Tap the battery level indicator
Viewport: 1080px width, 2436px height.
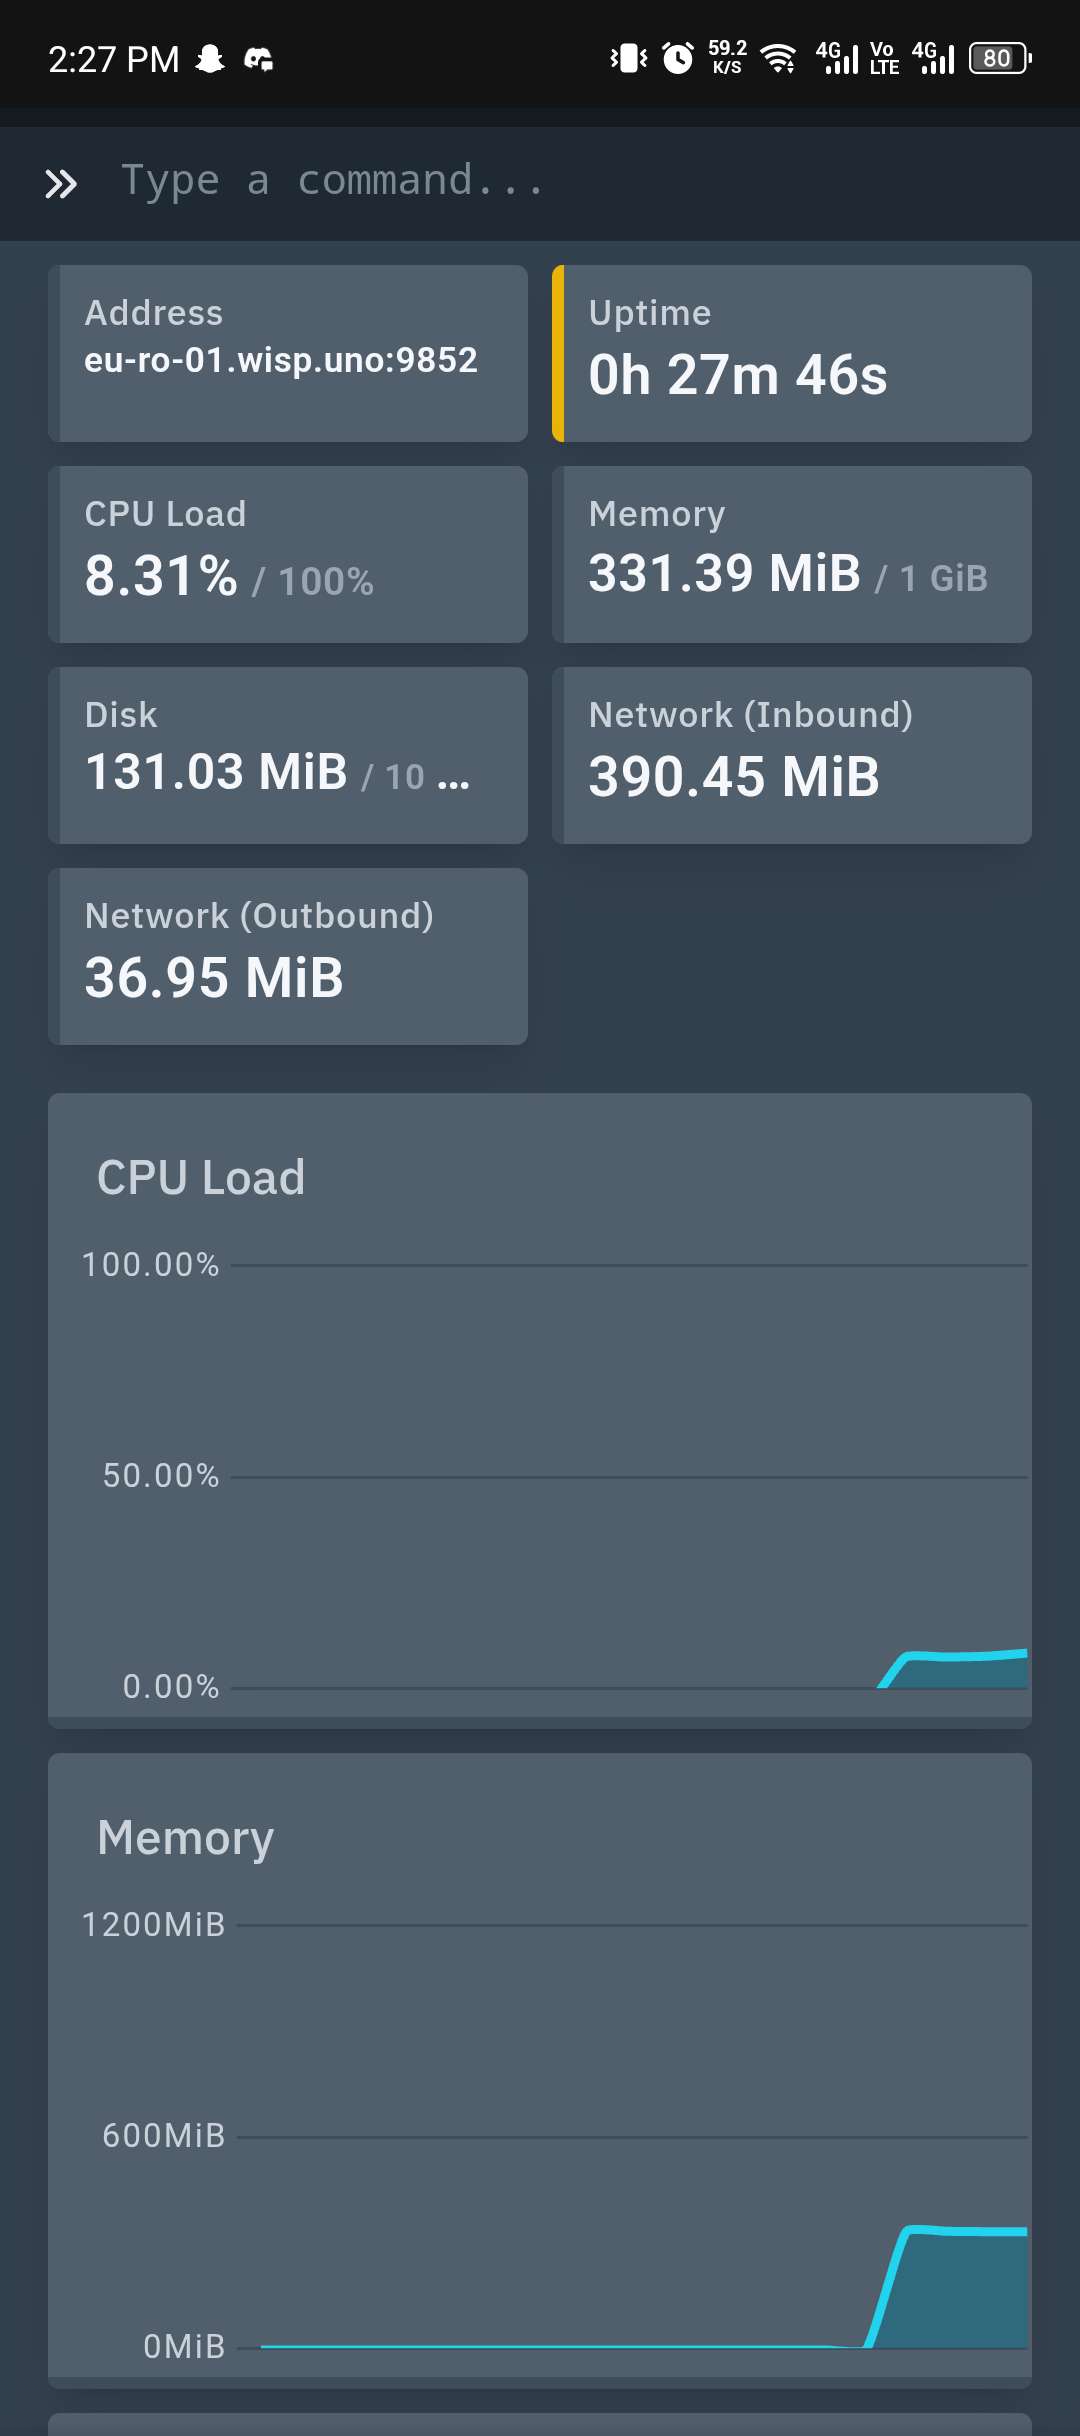[x=1000, y=58]
